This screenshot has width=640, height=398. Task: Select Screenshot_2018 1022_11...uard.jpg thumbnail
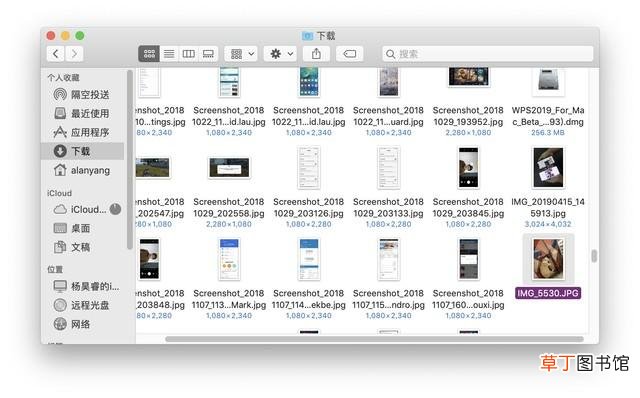[389, 82]
